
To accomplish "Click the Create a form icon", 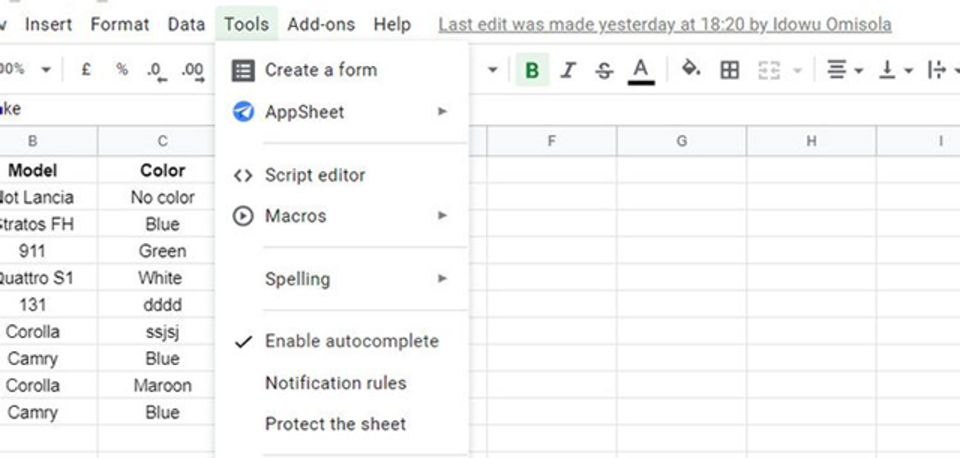I will [242, 70].
